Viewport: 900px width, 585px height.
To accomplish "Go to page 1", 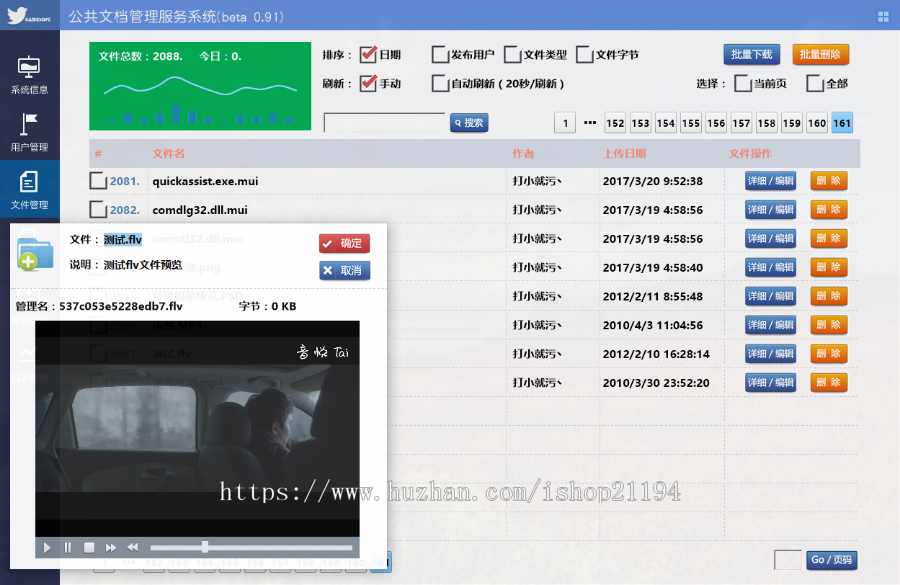I will [565, 123].
